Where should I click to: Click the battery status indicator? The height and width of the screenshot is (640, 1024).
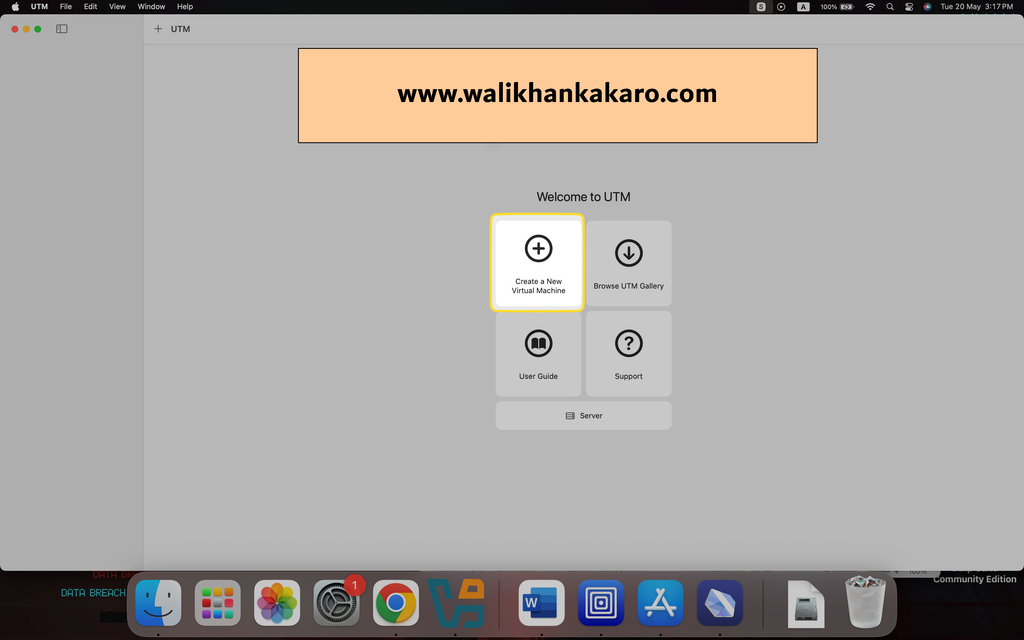point(837,7)
